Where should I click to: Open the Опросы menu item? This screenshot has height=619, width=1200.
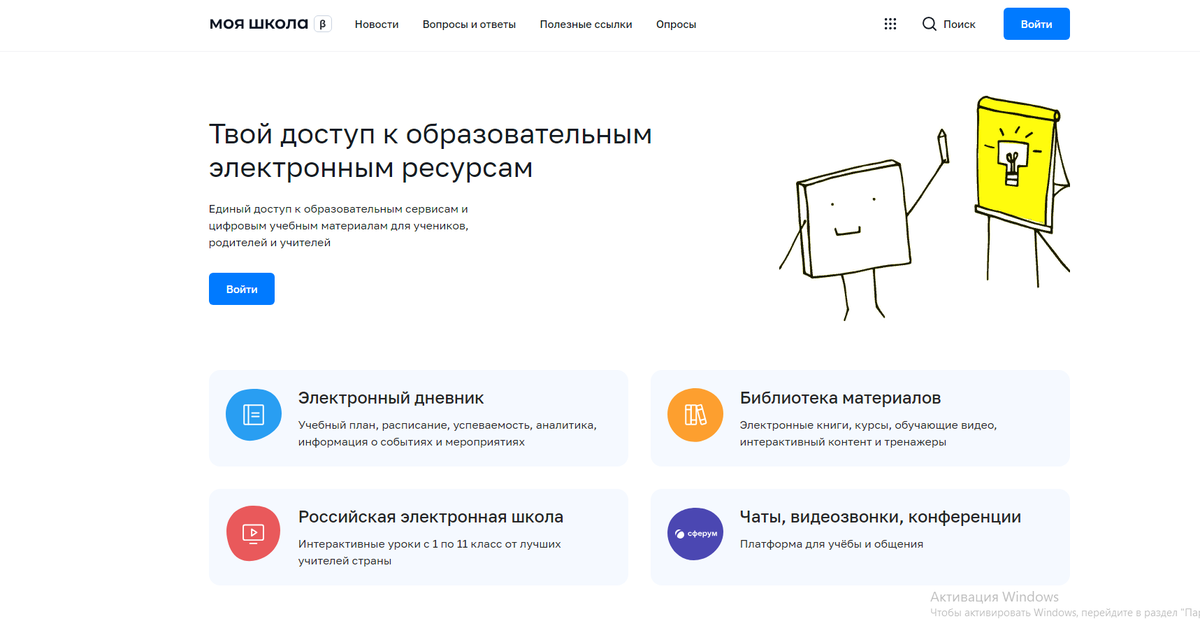pyautogui.click(x=676, y=24)
